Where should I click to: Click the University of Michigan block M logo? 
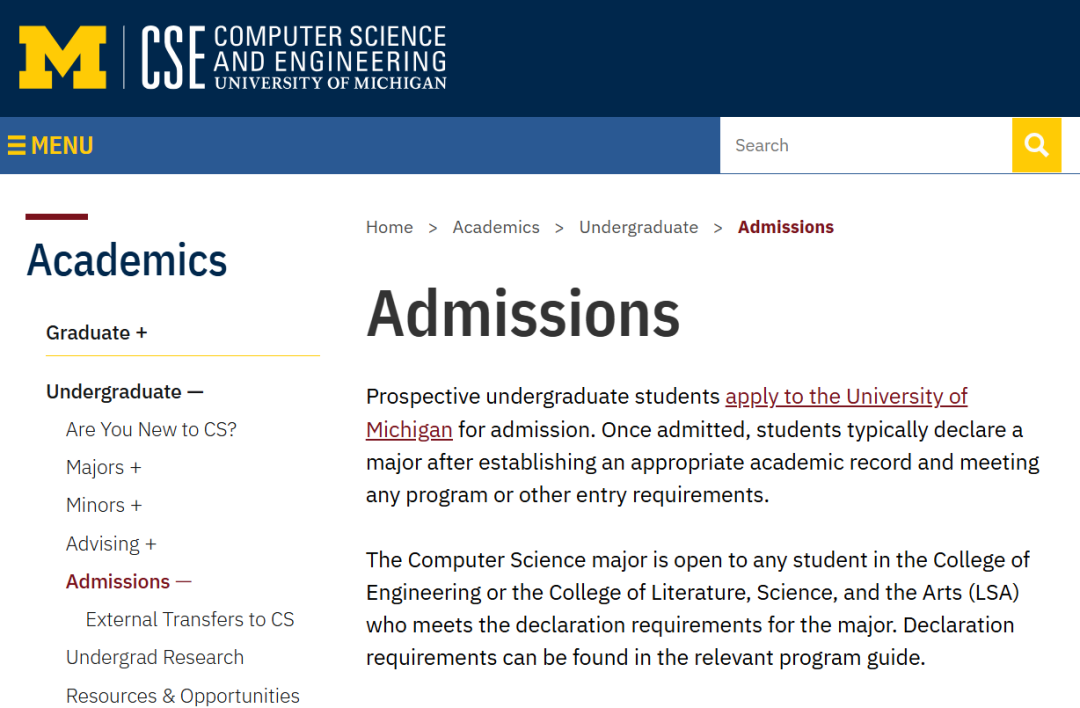63,58
